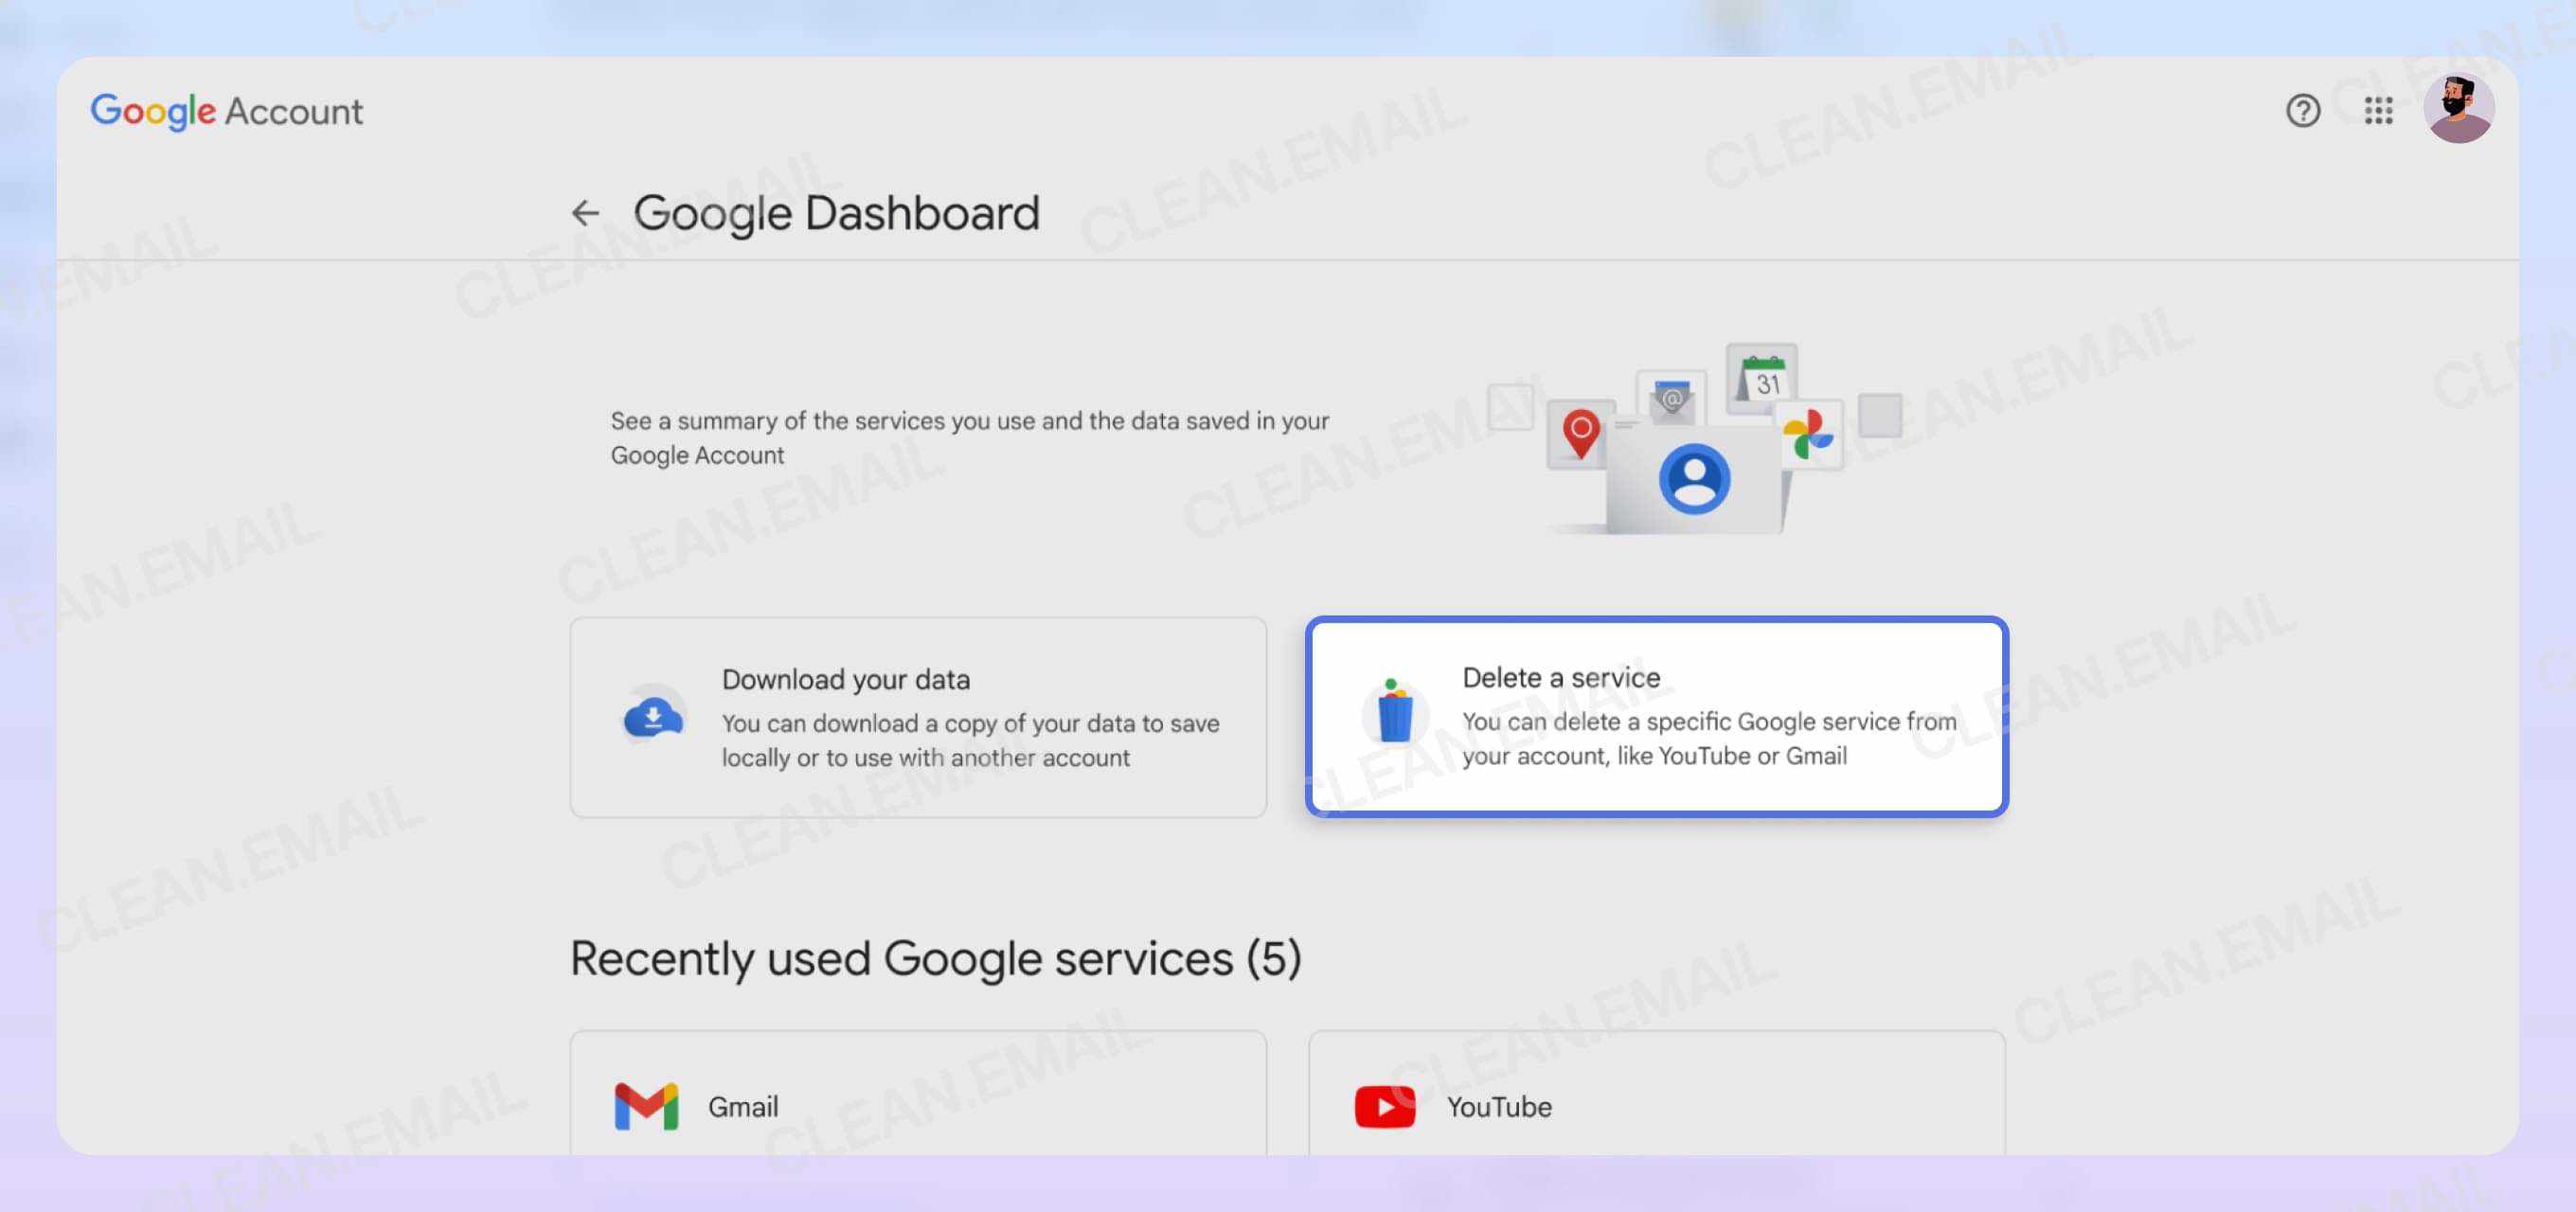Click the Google Dashboard heading
The image size is (2576, 1212).
(837, 212)
